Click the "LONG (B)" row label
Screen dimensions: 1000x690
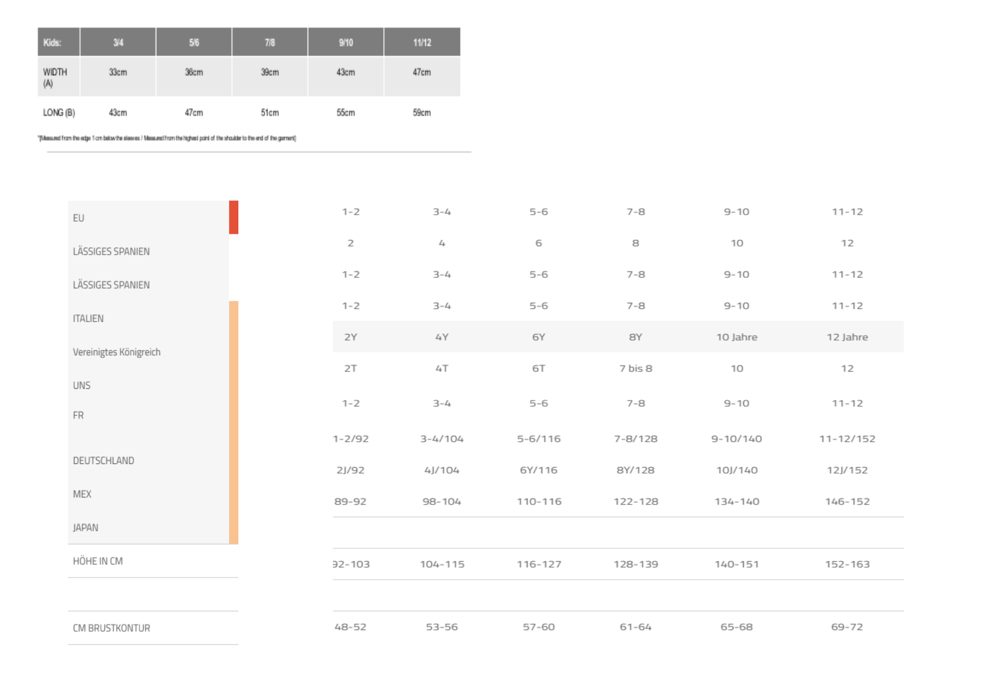59,112
